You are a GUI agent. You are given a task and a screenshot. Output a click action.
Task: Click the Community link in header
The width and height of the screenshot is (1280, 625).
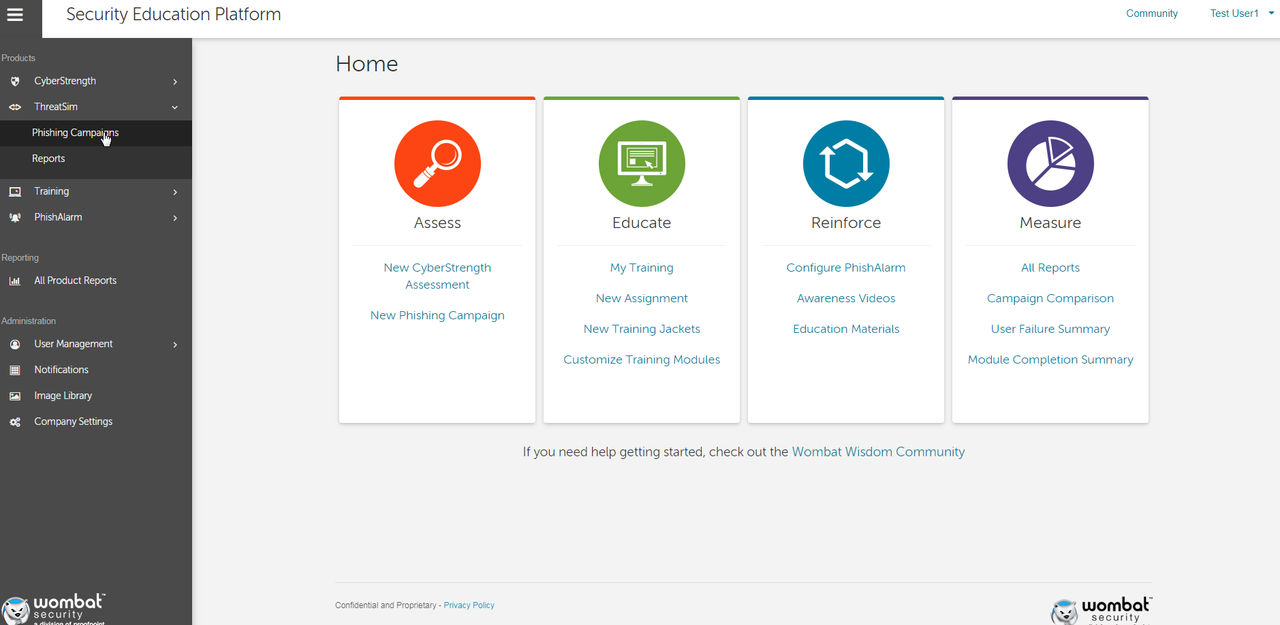pos(1152,14)
